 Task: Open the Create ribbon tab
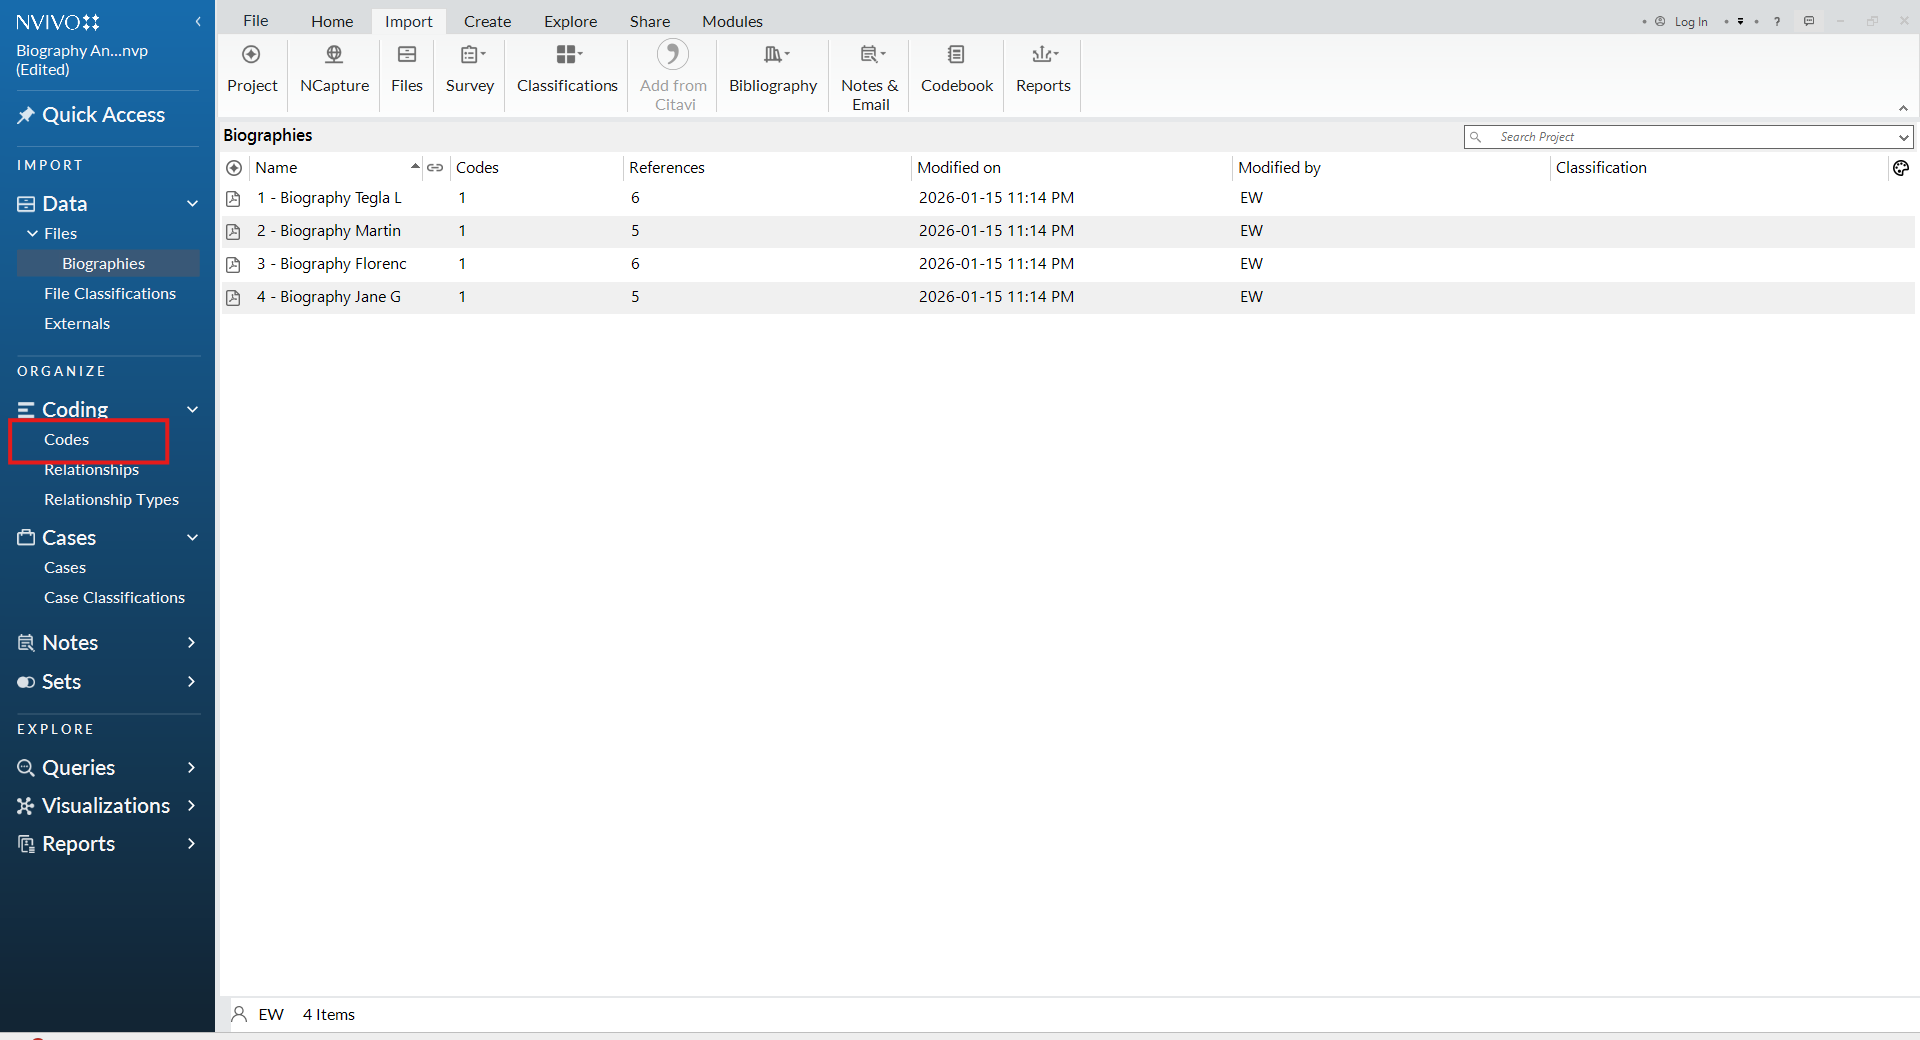487,21
